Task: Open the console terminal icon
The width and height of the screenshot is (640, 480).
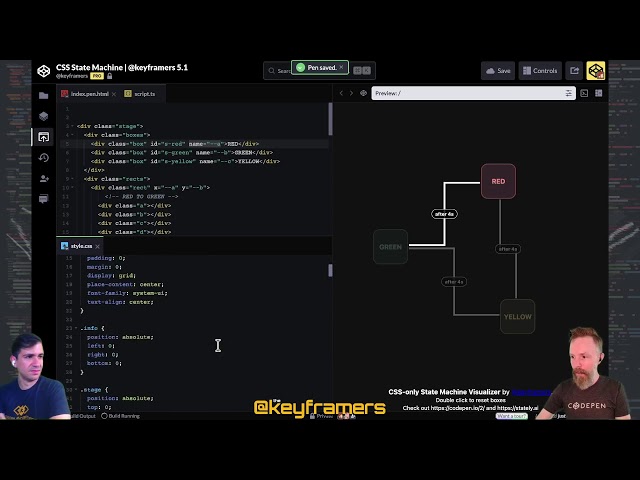Action: coord(584,93)
